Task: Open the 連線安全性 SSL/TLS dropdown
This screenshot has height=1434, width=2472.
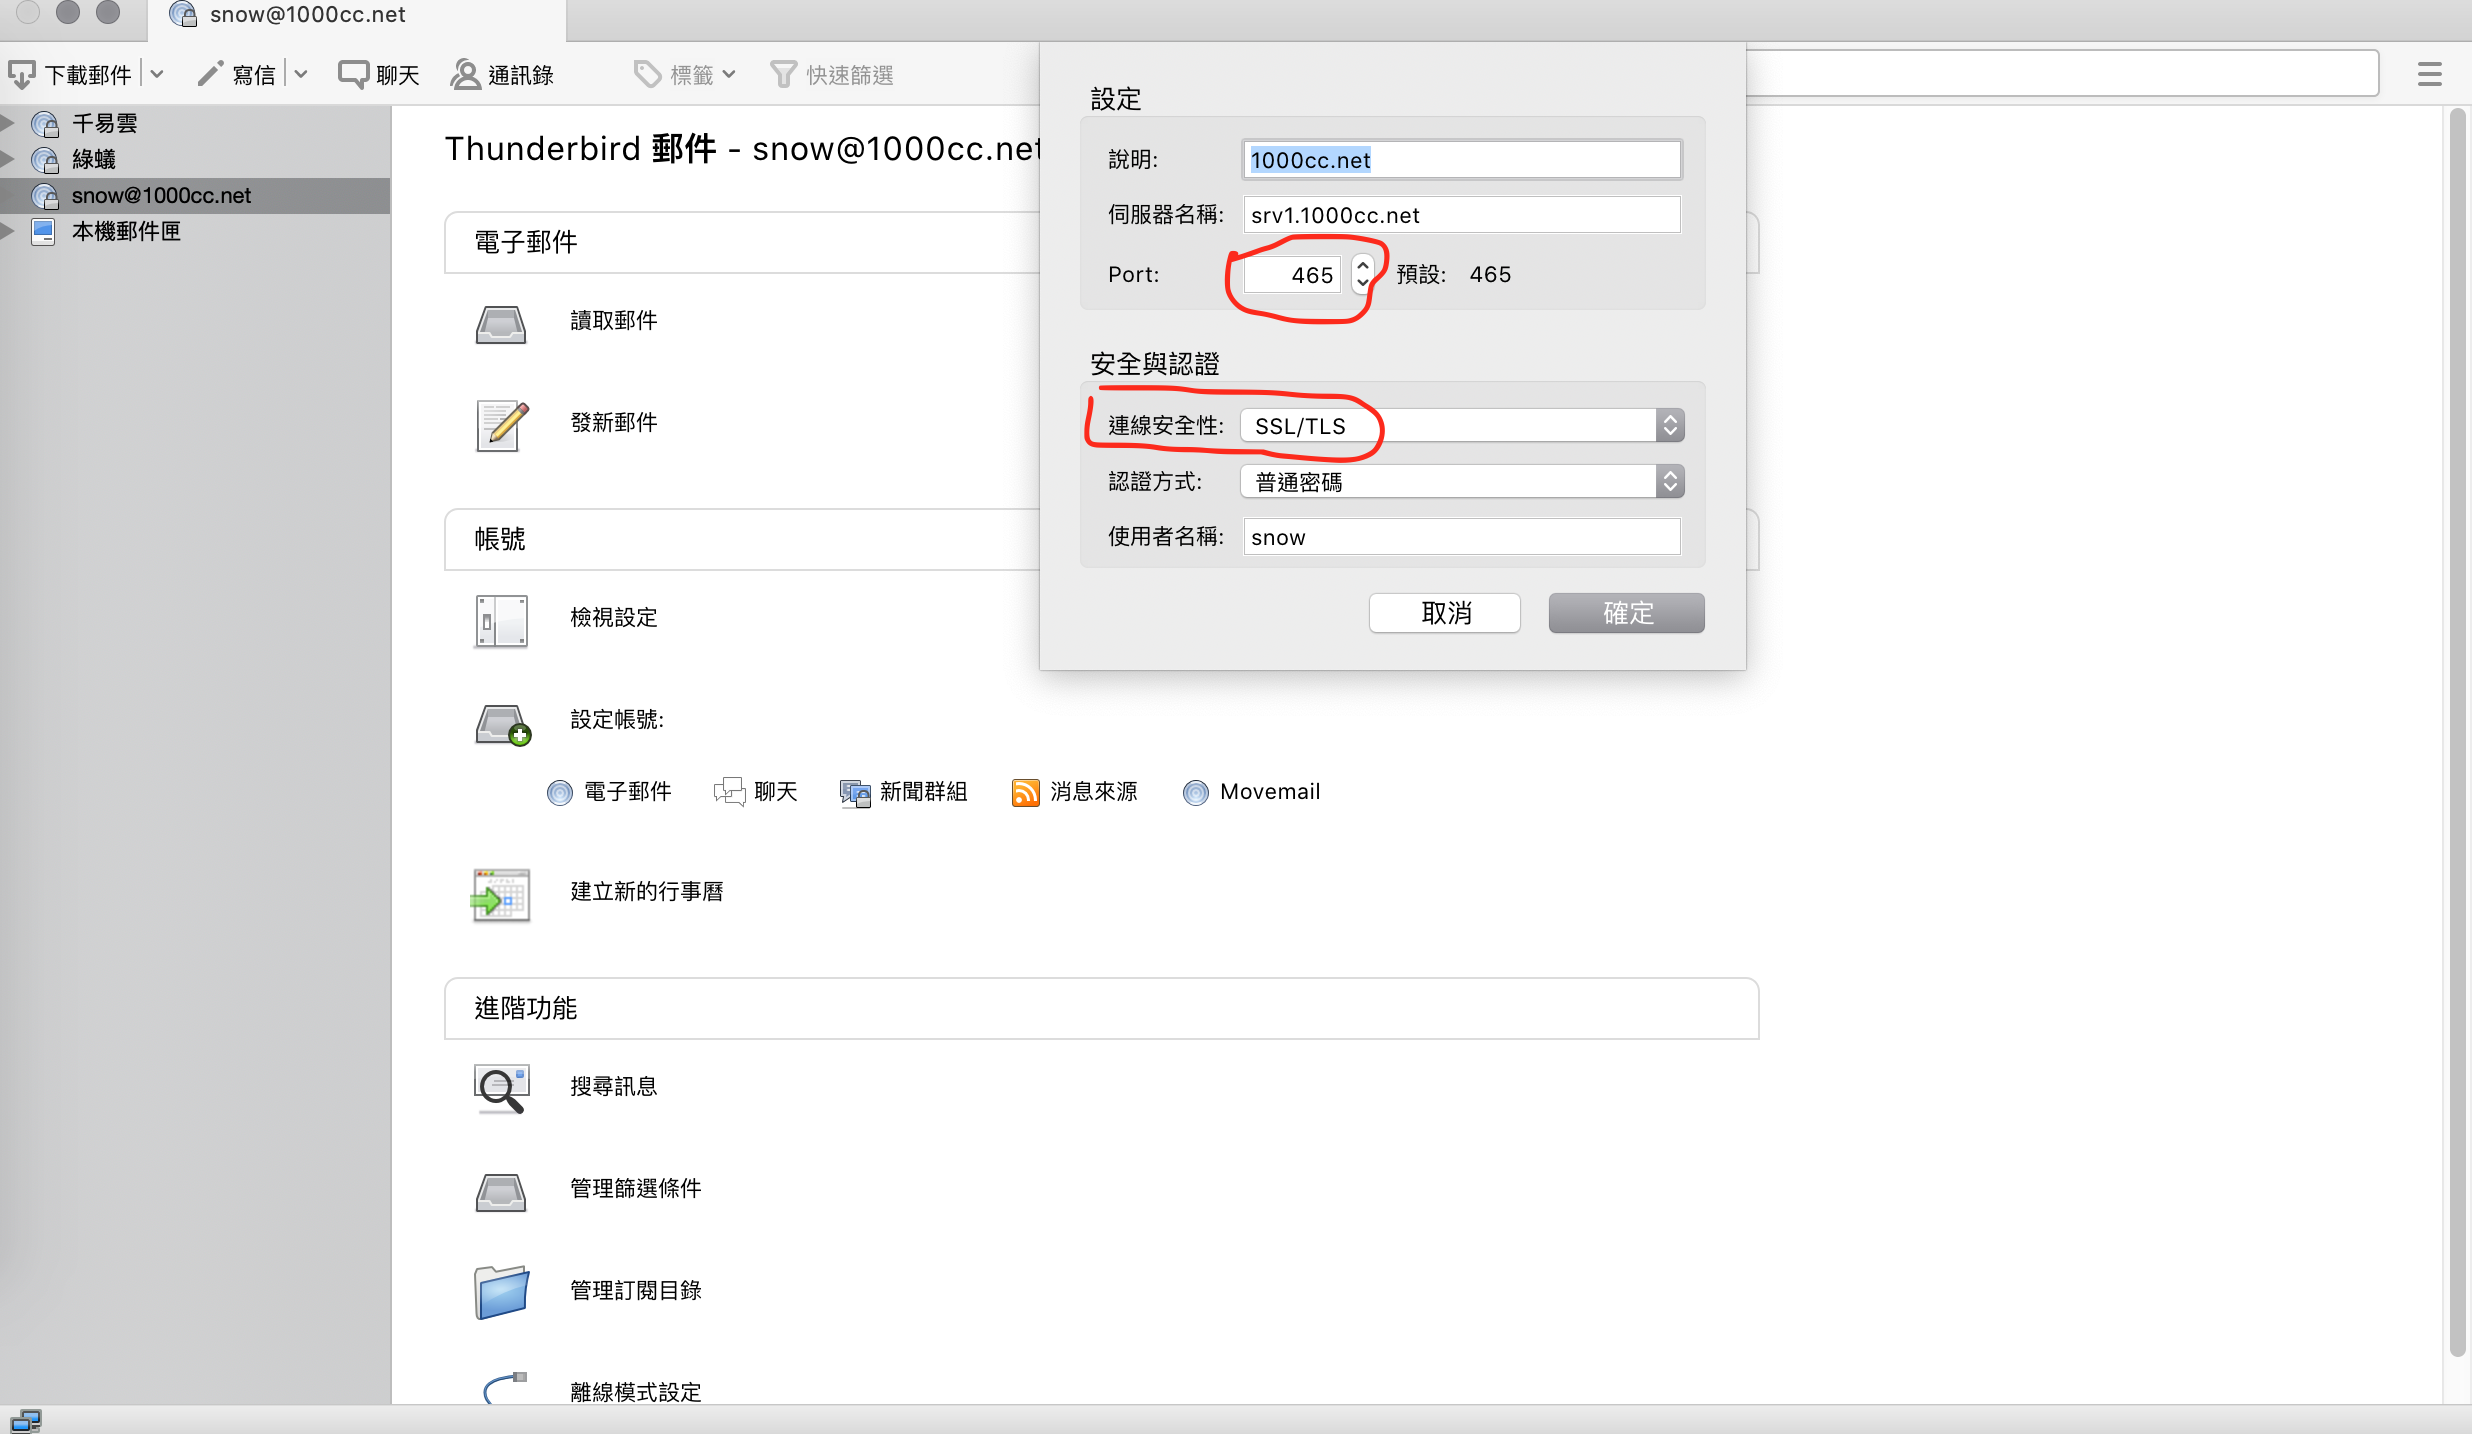Action: [1462, 426]
